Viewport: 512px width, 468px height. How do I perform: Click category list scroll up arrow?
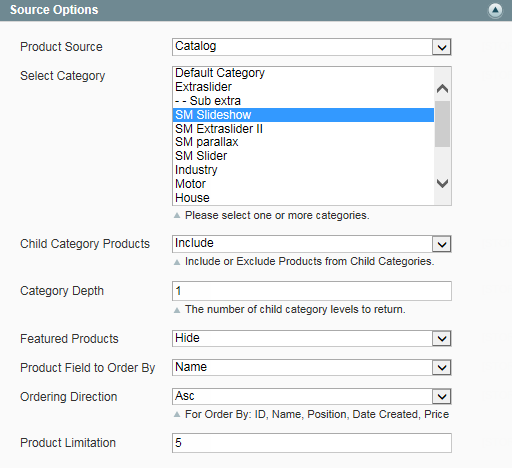coord(442,89)
